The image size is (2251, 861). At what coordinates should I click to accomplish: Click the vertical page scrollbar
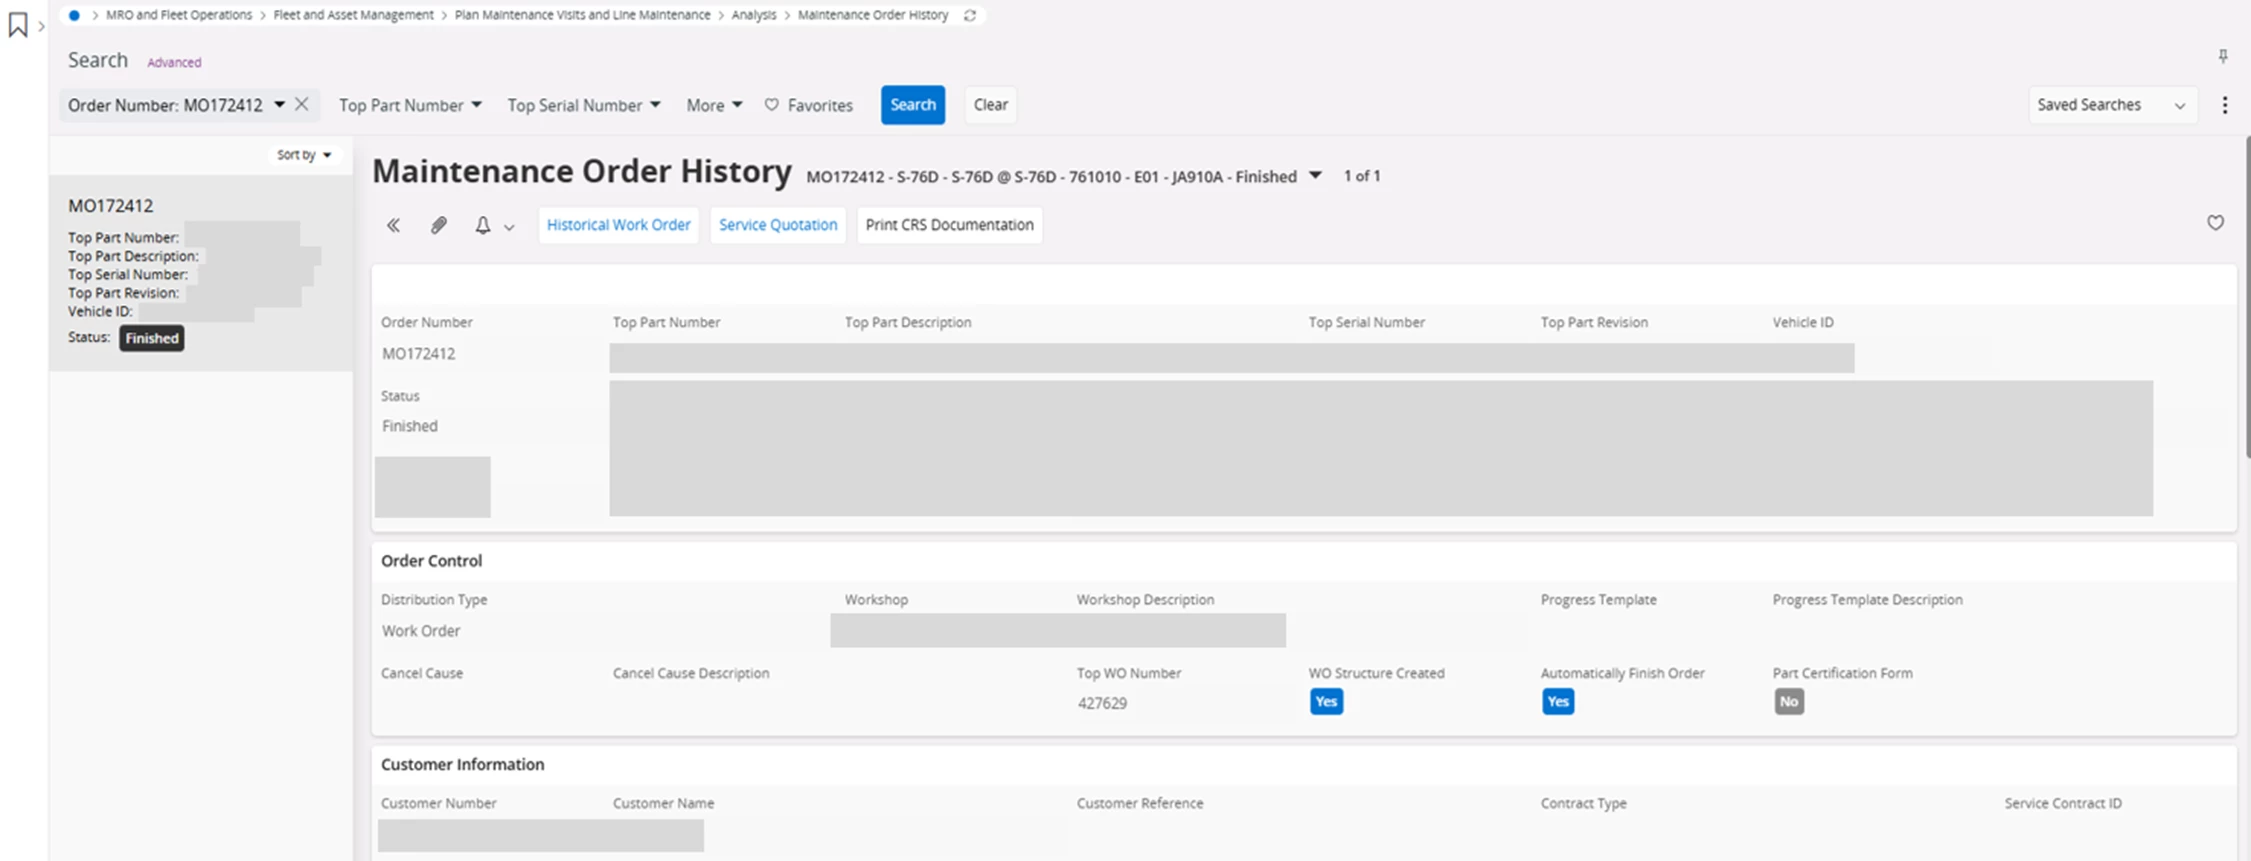2247,298
